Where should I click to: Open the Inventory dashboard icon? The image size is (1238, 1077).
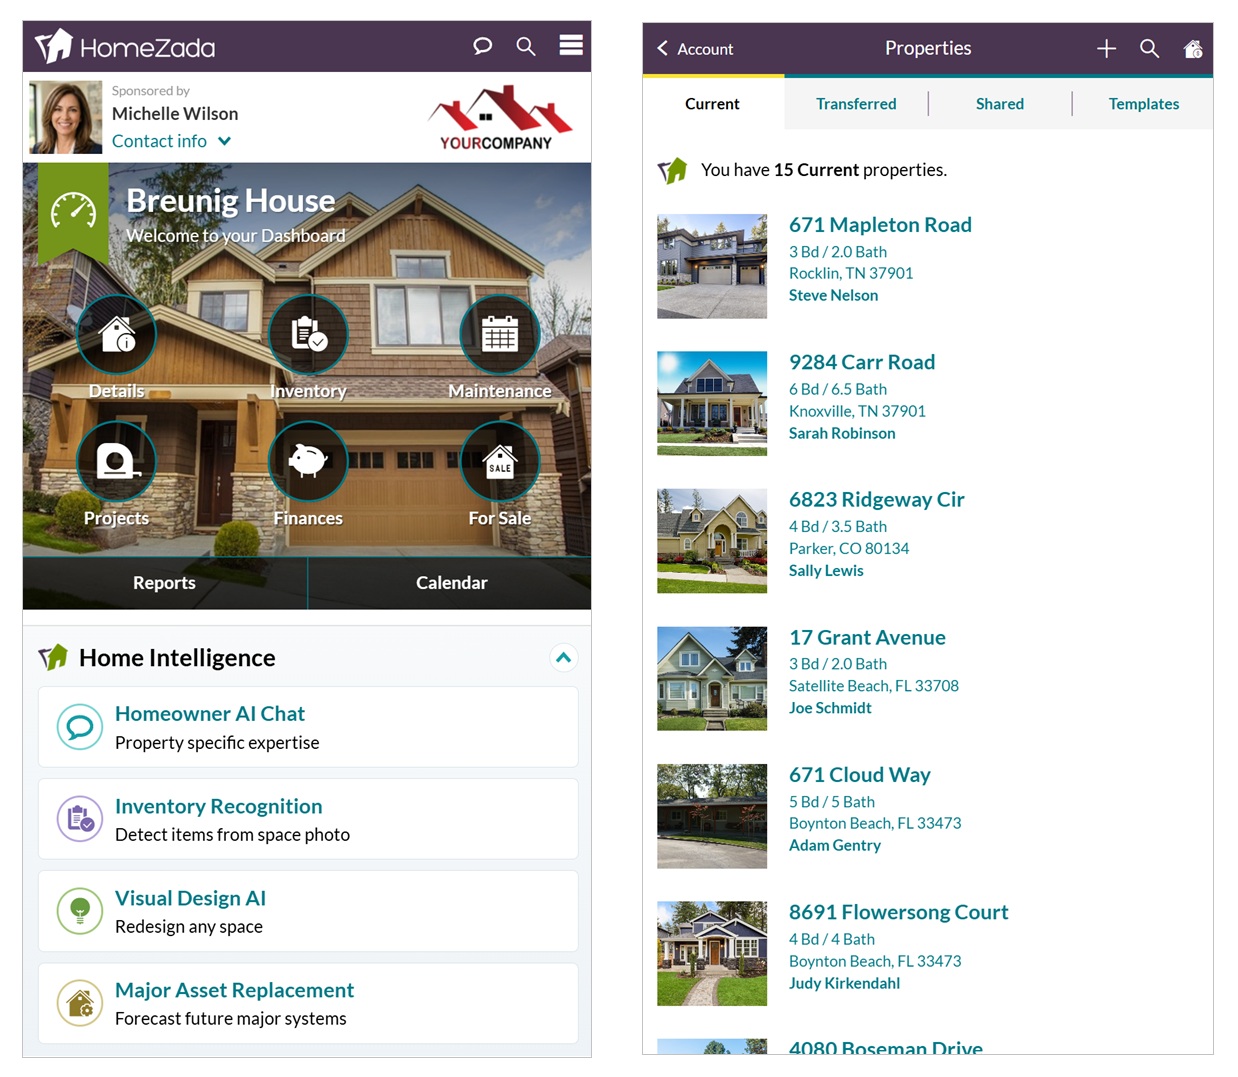(x=308, y=334)
